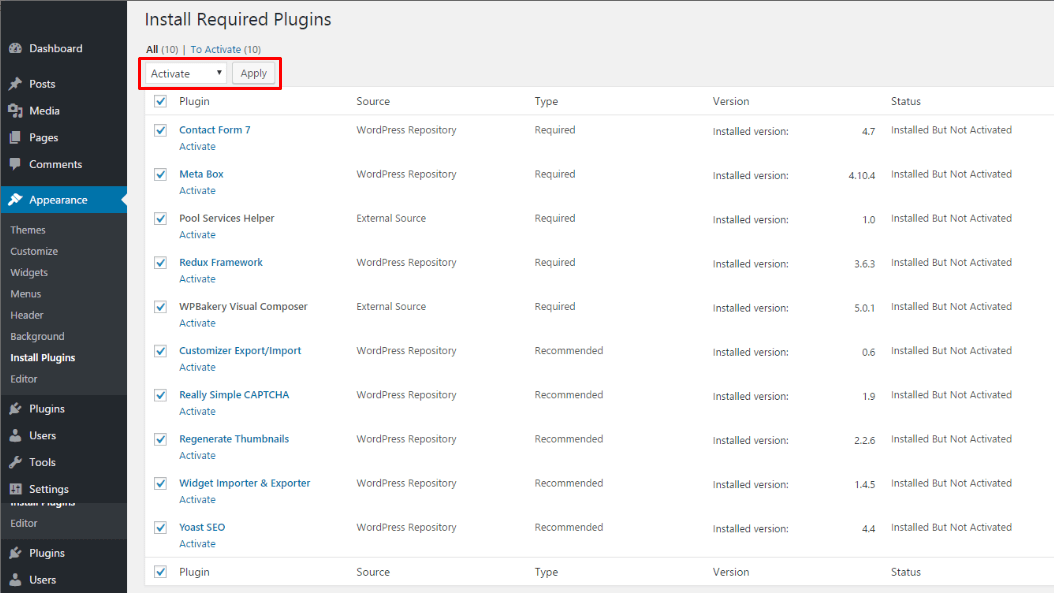Open the Contact Form 7 plugin link
This screenshot has height=593, width=1054.
point(214,130)
